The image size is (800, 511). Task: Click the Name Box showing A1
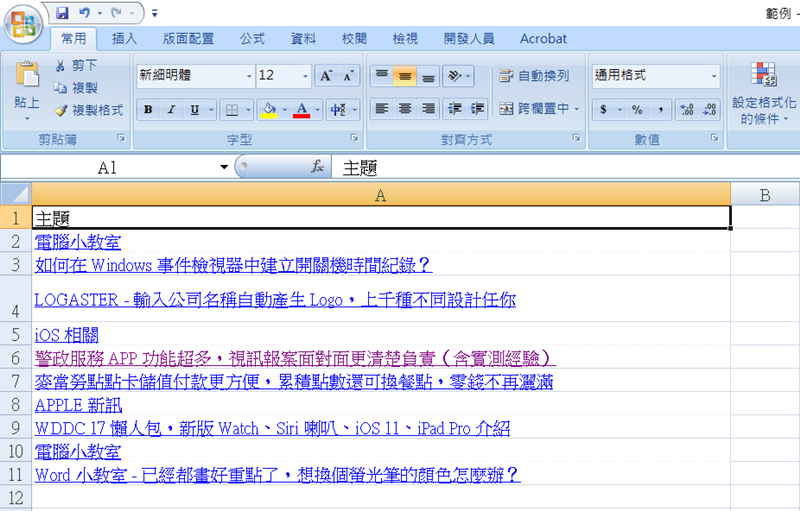[107, 167]
